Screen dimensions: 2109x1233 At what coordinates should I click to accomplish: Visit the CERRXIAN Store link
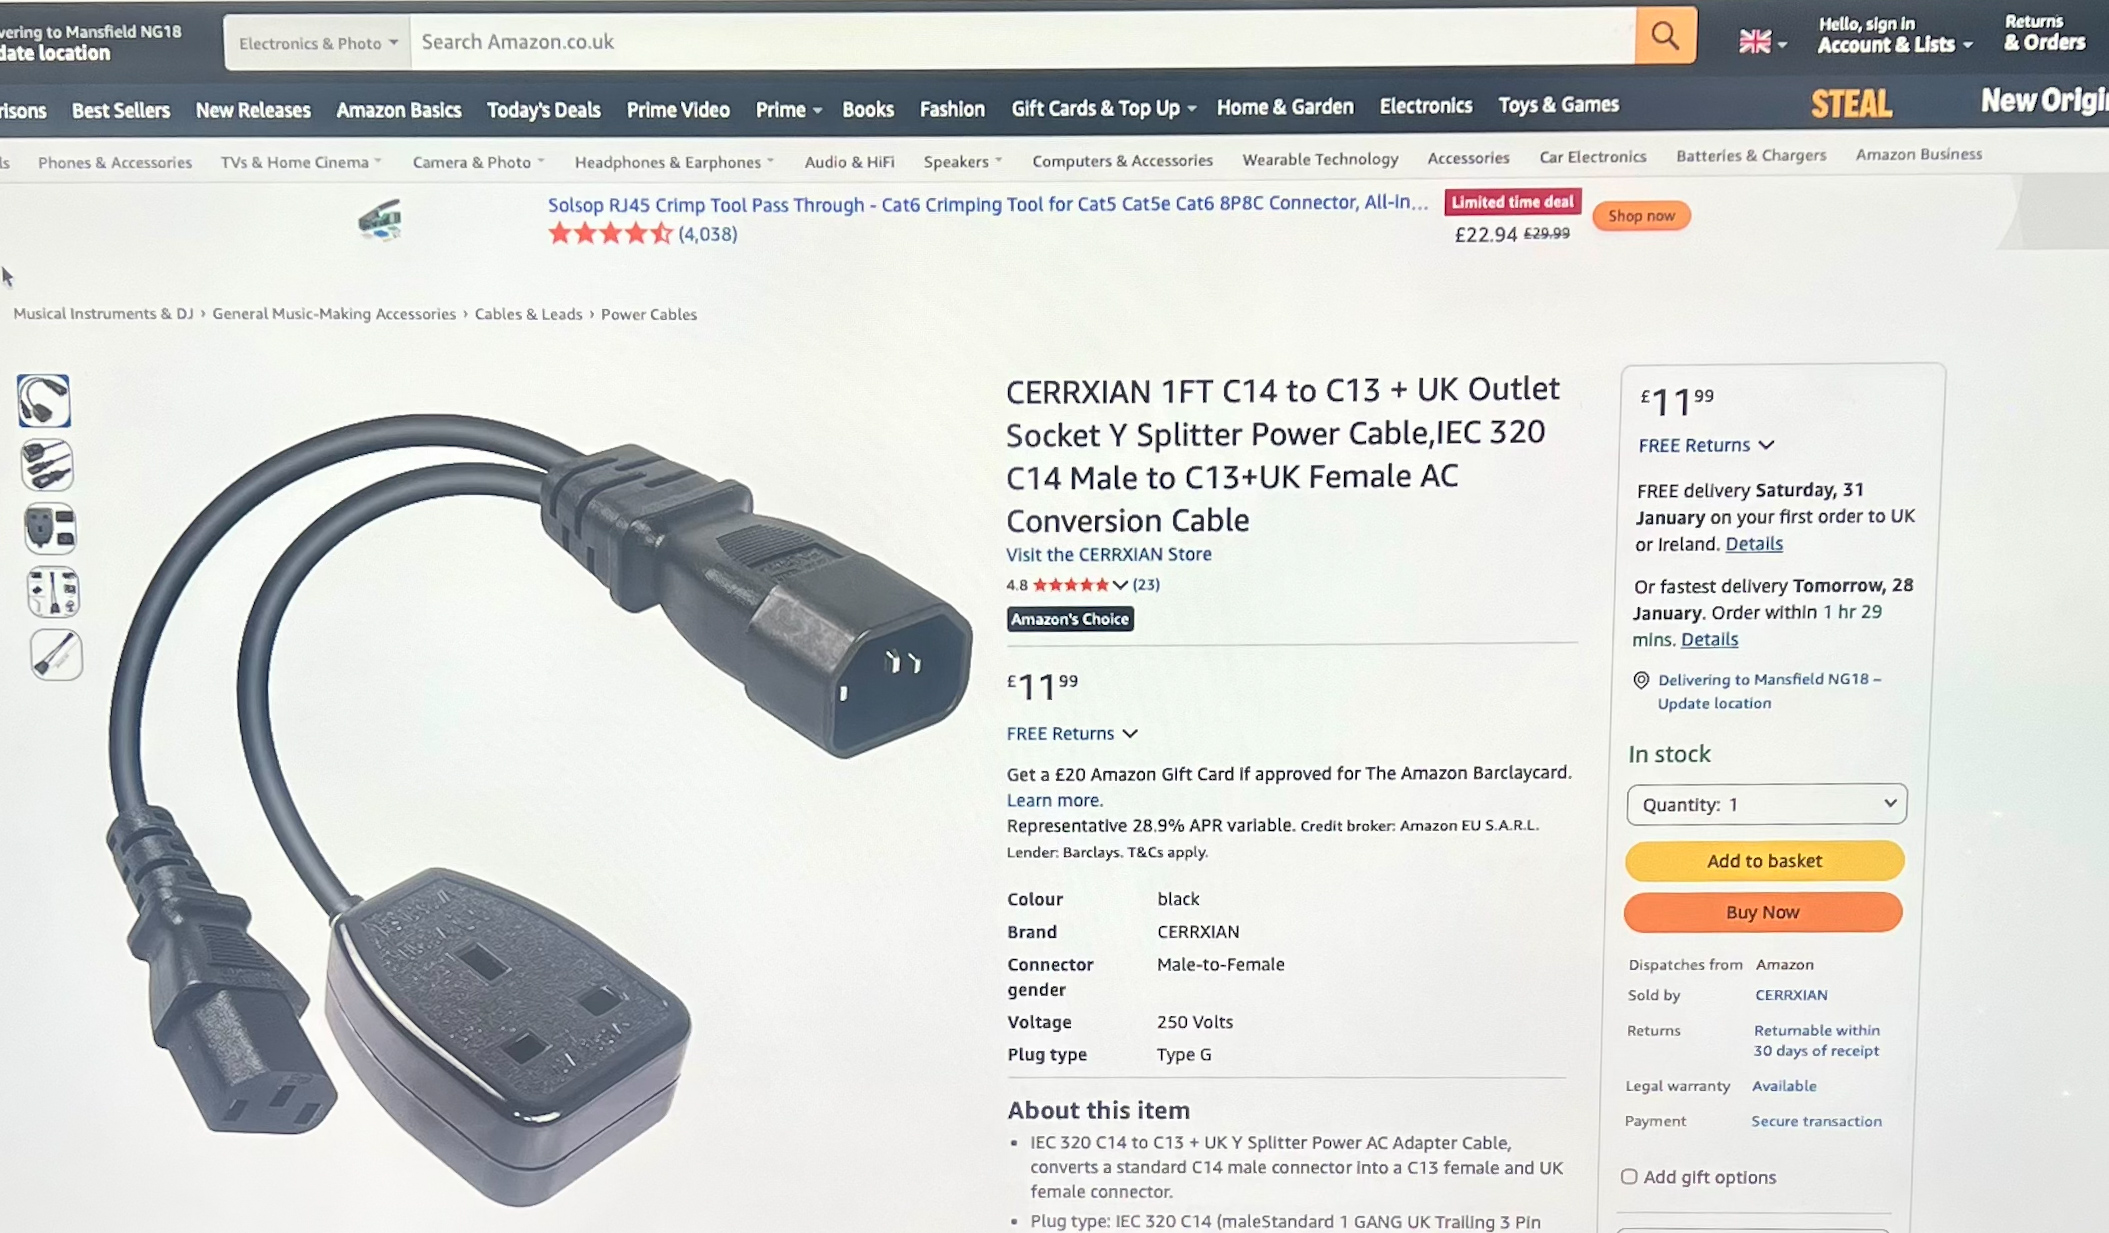[1108, 554]
